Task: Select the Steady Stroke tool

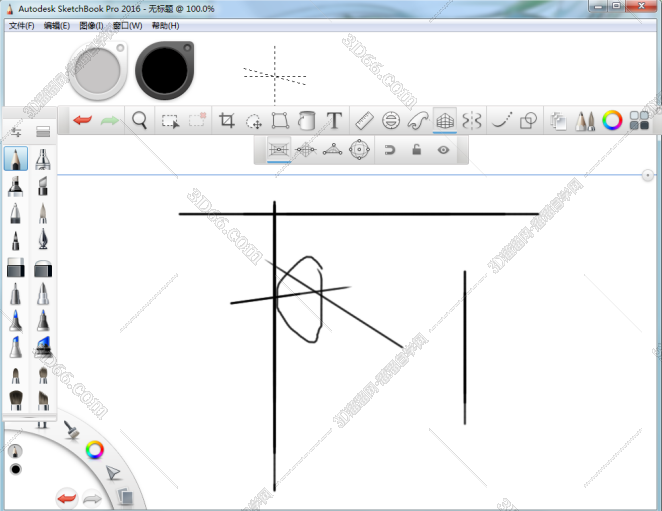Action: click(502, 121)
